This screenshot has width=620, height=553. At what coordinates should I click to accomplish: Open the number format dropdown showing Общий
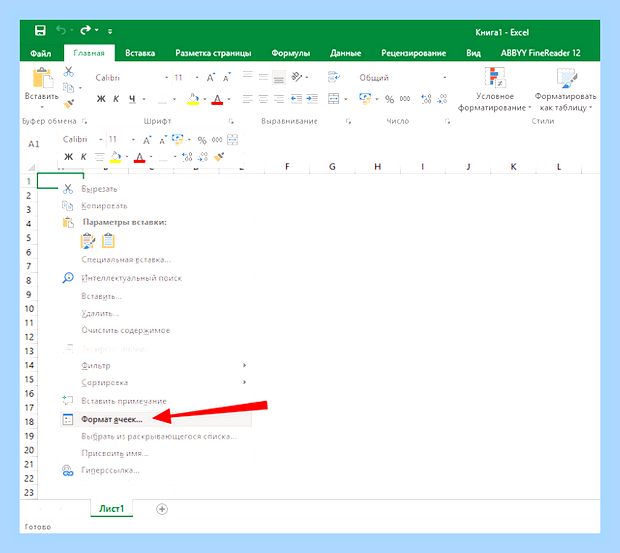coord(444,78)
